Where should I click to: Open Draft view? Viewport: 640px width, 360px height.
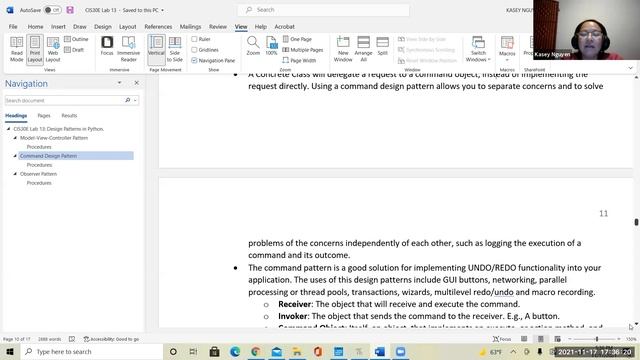(x=74, y=50)
